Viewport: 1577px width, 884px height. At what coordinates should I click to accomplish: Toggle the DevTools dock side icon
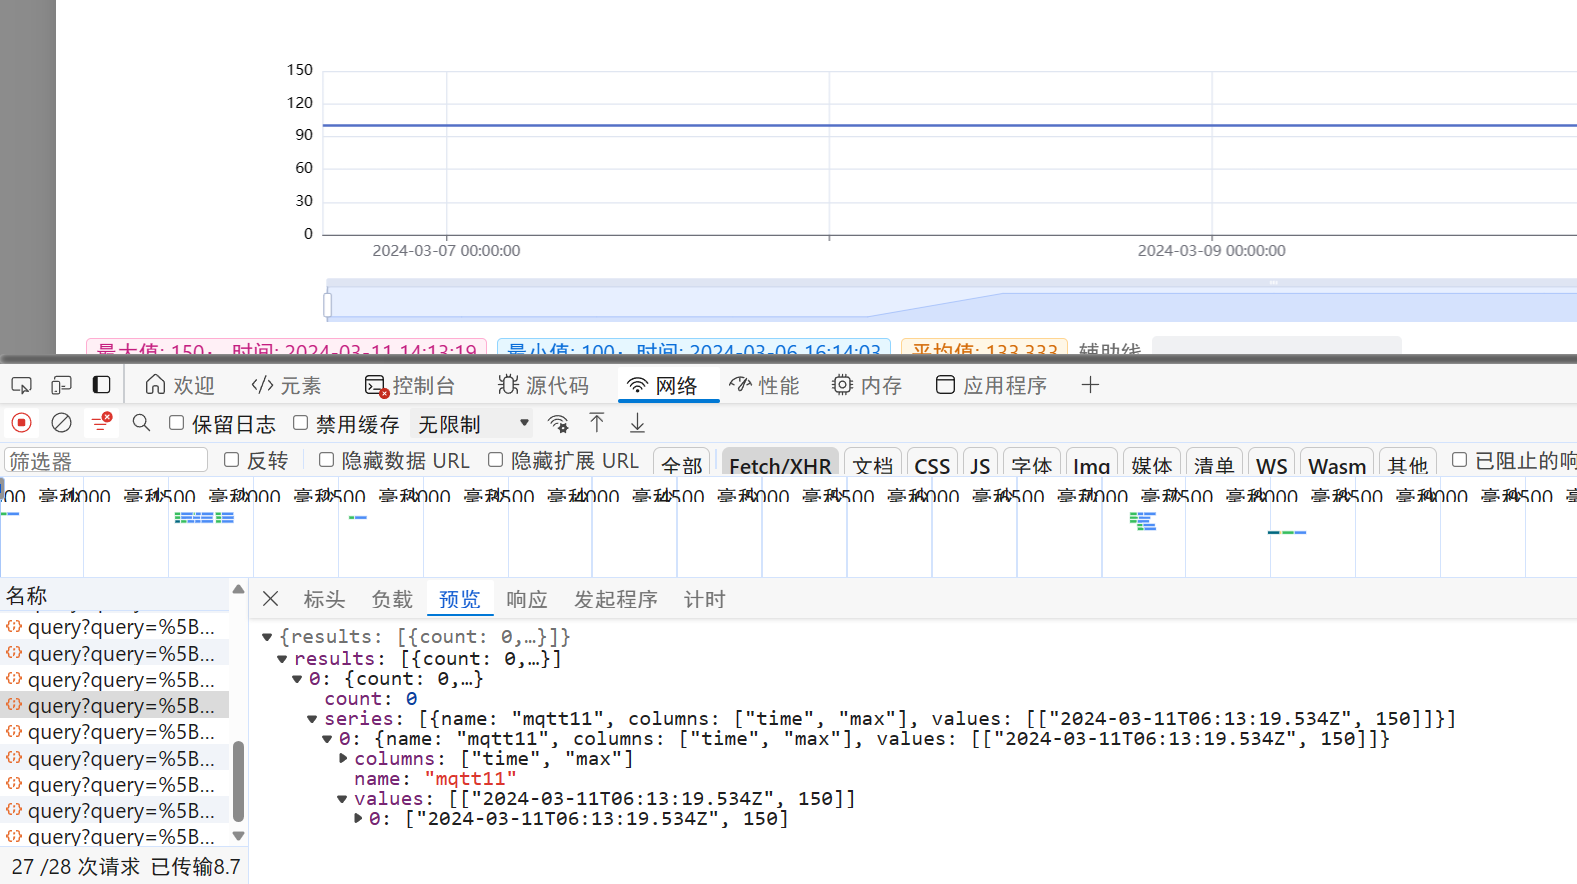[101, 385]
